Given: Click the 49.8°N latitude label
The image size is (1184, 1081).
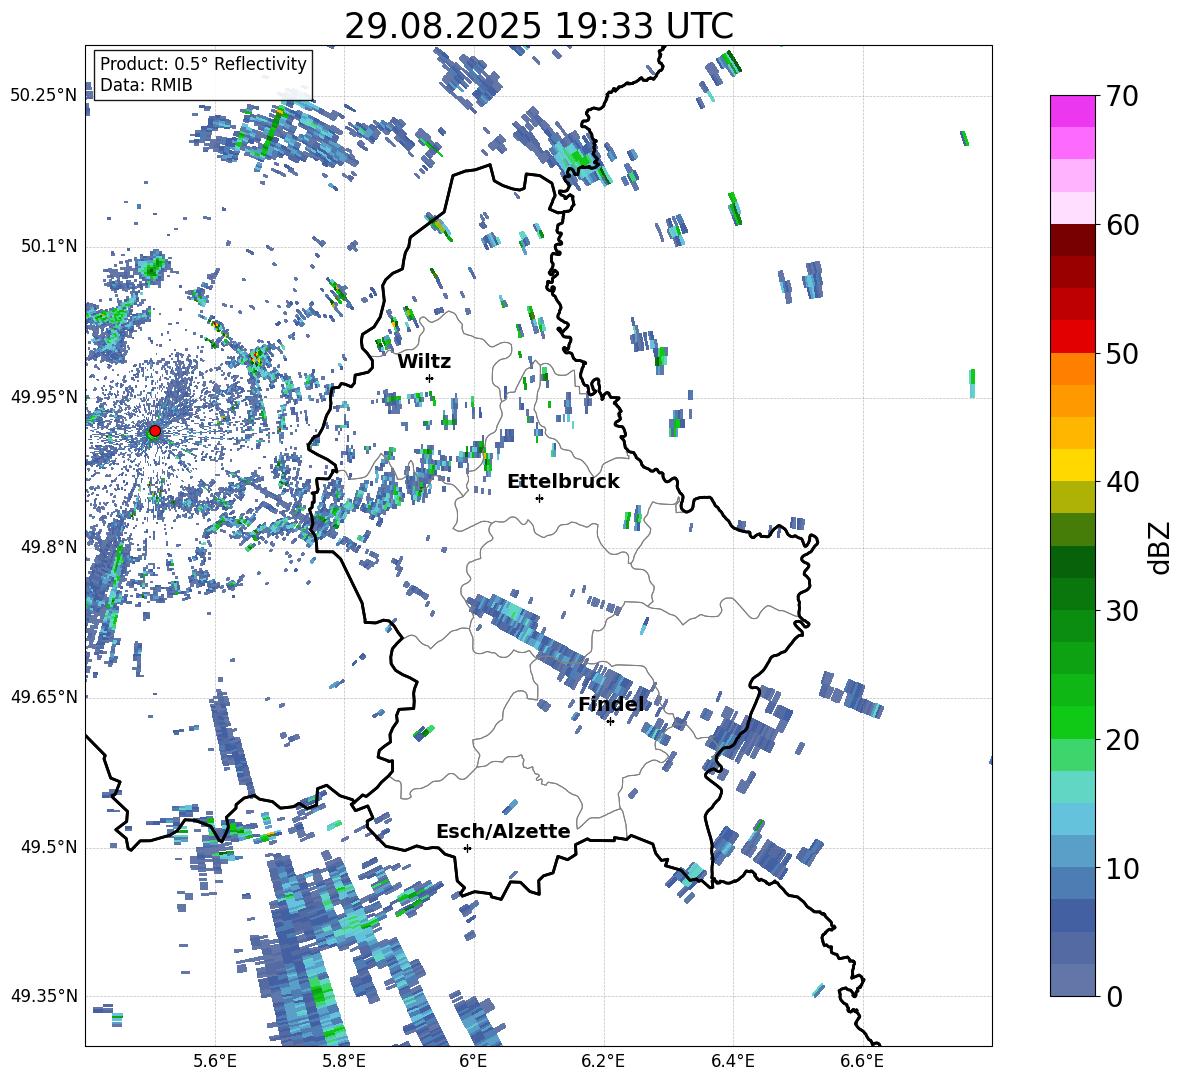Looking at the screenshot, I should [48, 547].
